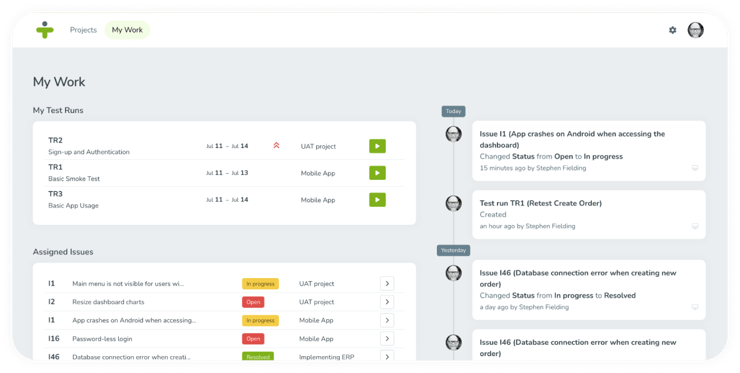Click avatar beside the last I46 activity
Viewport: 740px width, 373px height.
(454, 342)
